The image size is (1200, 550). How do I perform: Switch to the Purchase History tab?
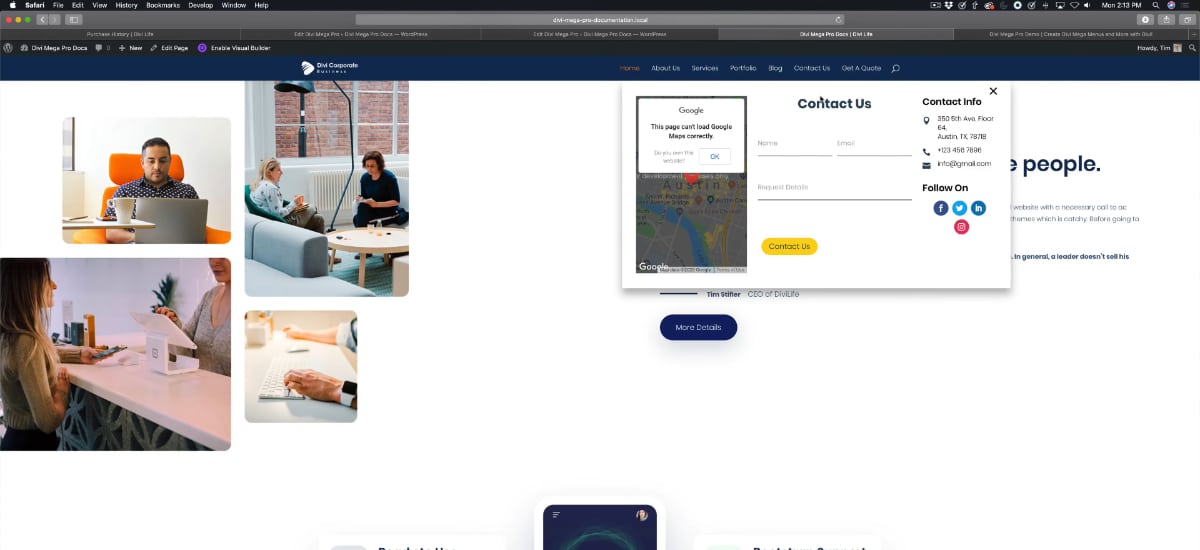coord(120,33)
